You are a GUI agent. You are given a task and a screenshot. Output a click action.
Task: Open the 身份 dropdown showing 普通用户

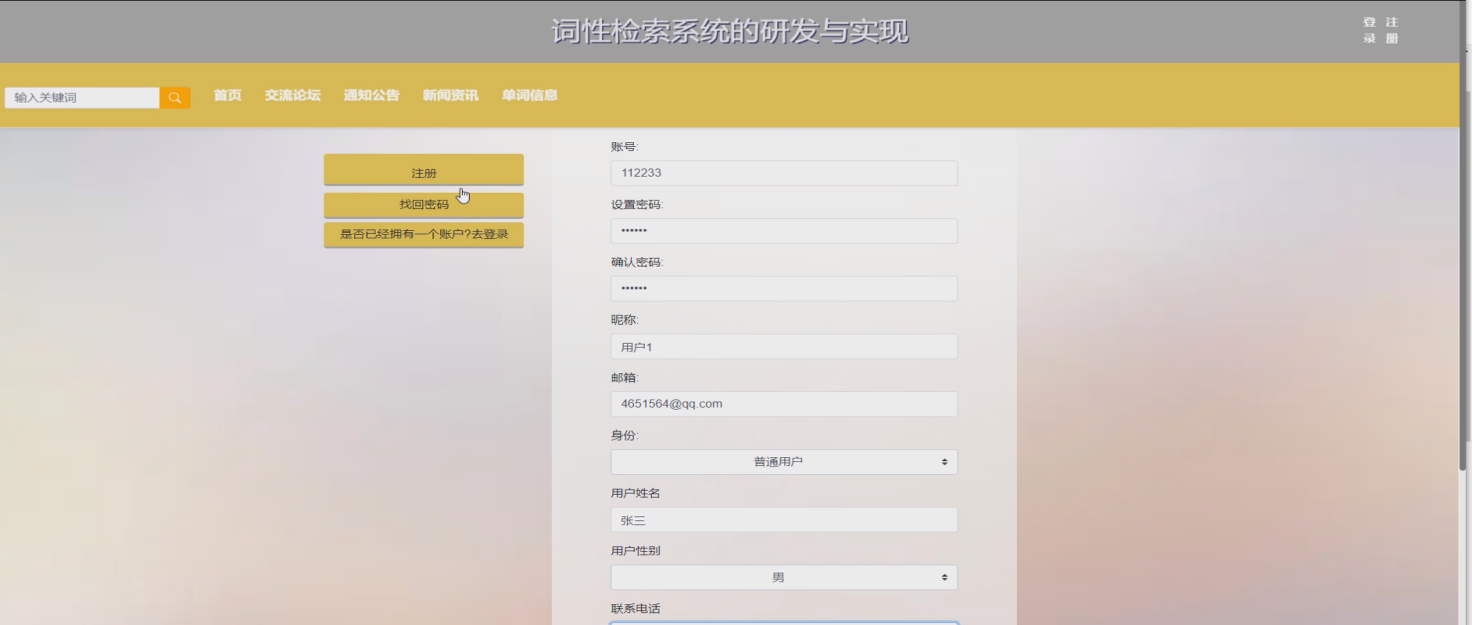784,462
